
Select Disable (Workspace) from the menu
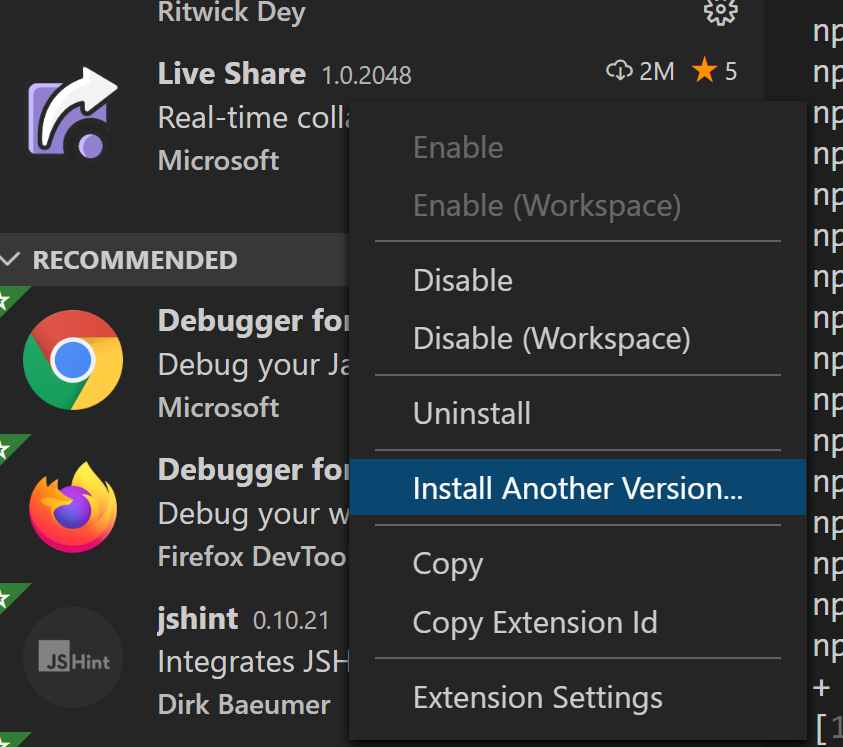pos(551,339)
